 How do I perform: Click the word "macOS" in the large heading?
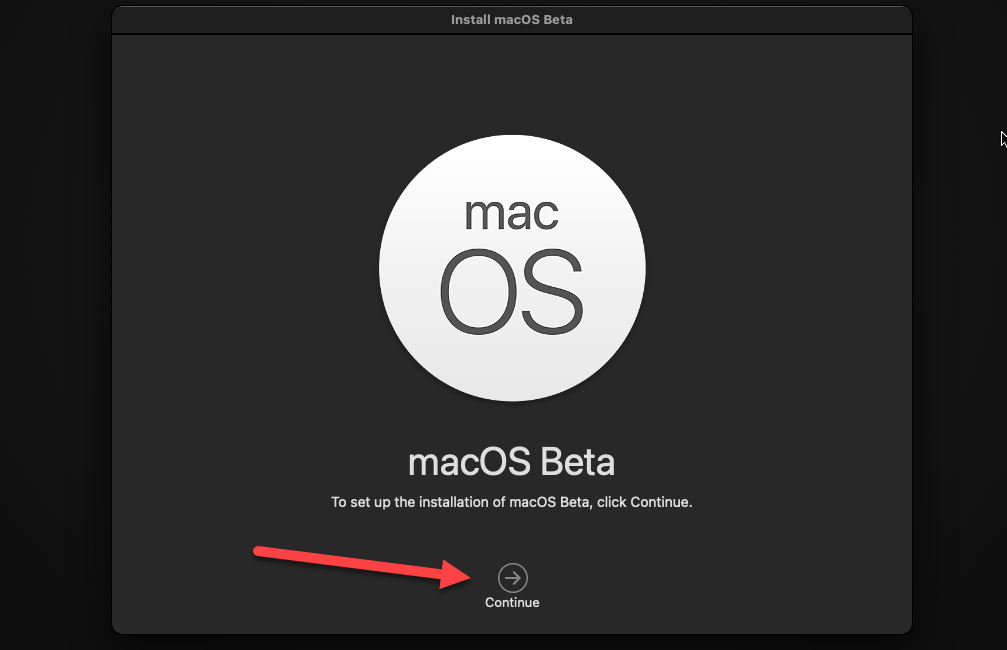(470, 463)
